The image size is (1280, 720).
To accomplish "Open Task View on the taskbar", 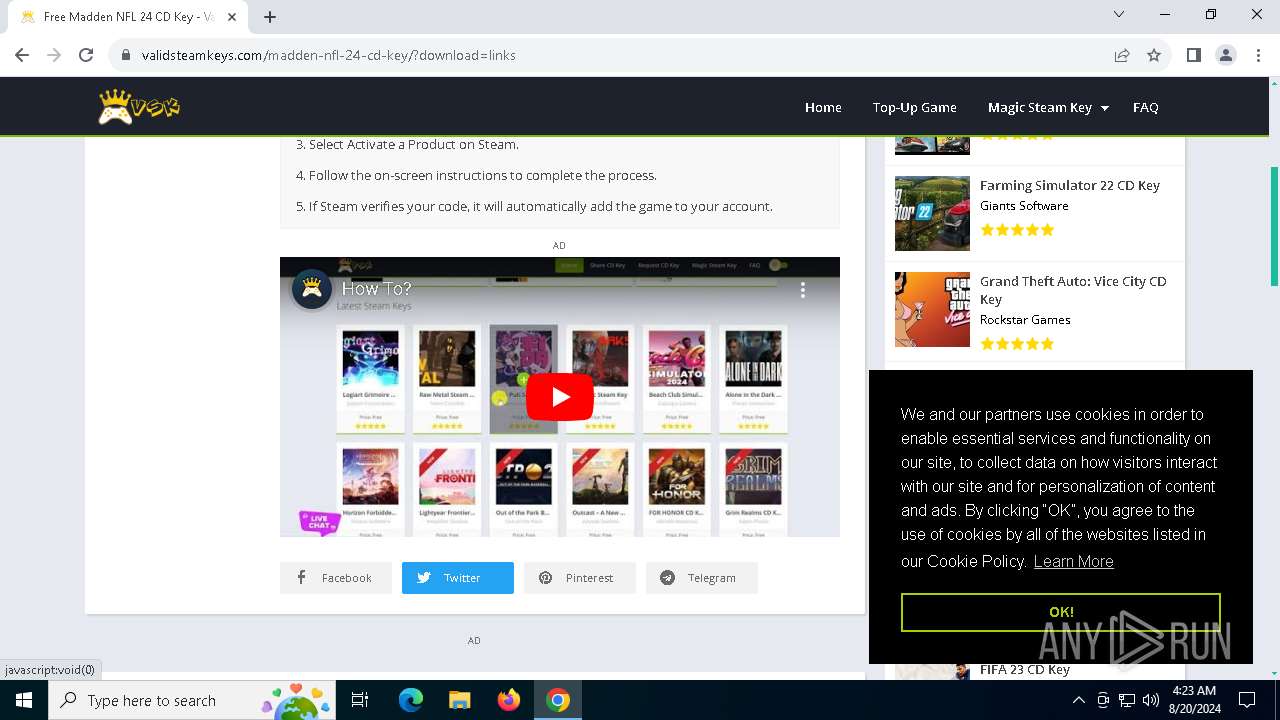I will [360, 700].
